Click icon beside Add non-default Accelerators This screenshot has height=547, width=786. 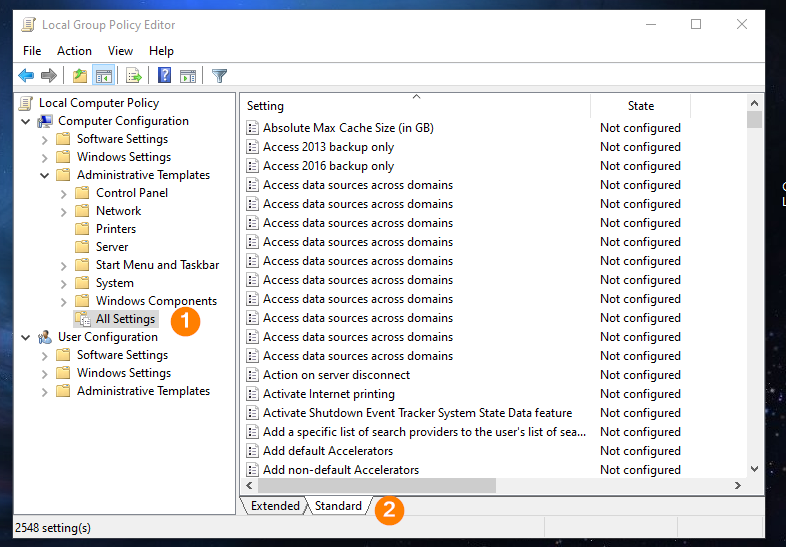pyautogui.click(x=253, y=470)
